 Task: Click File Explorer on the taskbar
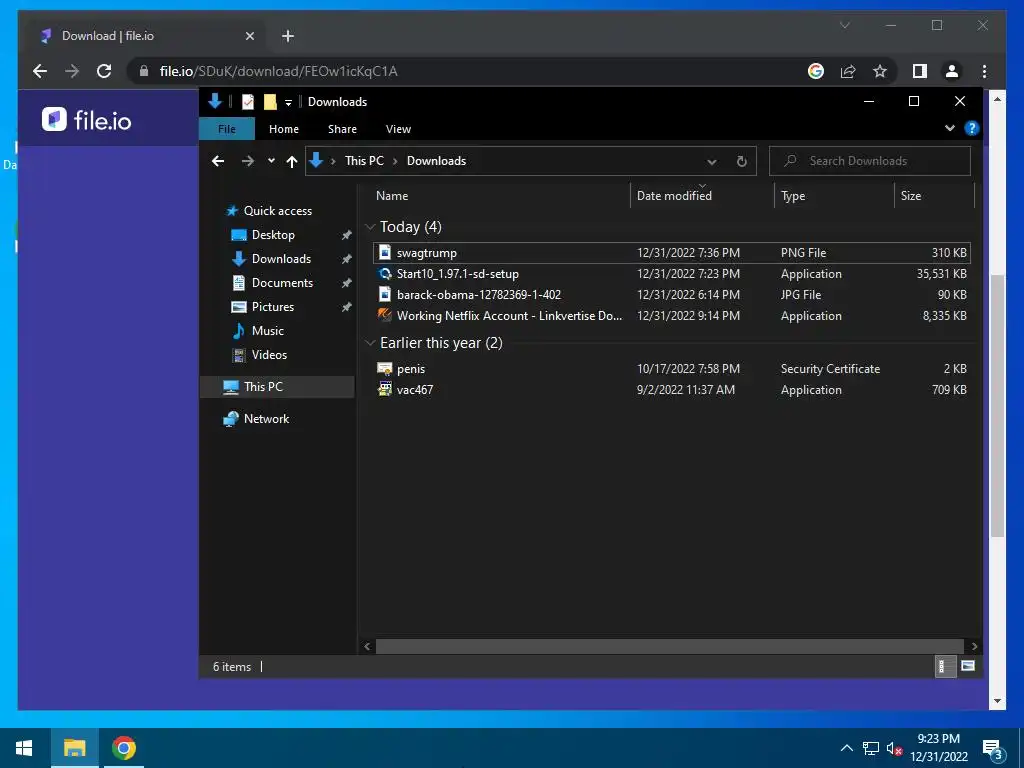(74, 748)
